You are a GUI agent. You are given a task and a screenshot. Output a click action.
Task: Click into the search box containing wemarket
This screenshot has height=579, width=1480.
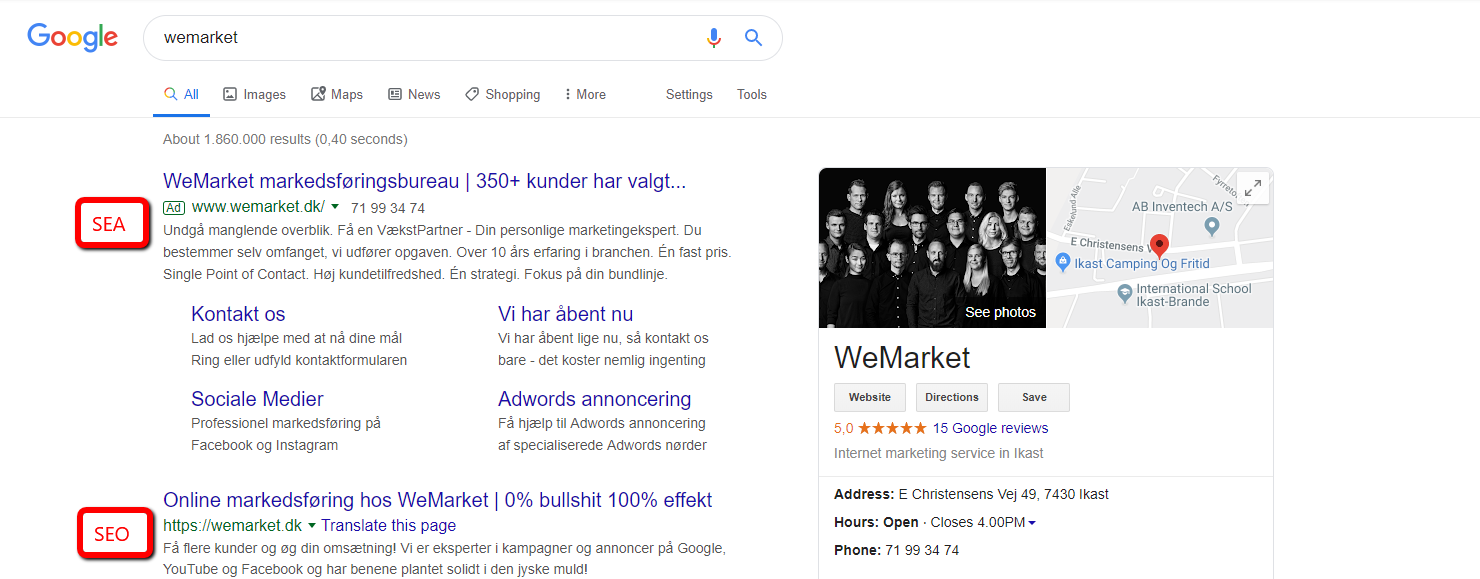pos(425,38)
